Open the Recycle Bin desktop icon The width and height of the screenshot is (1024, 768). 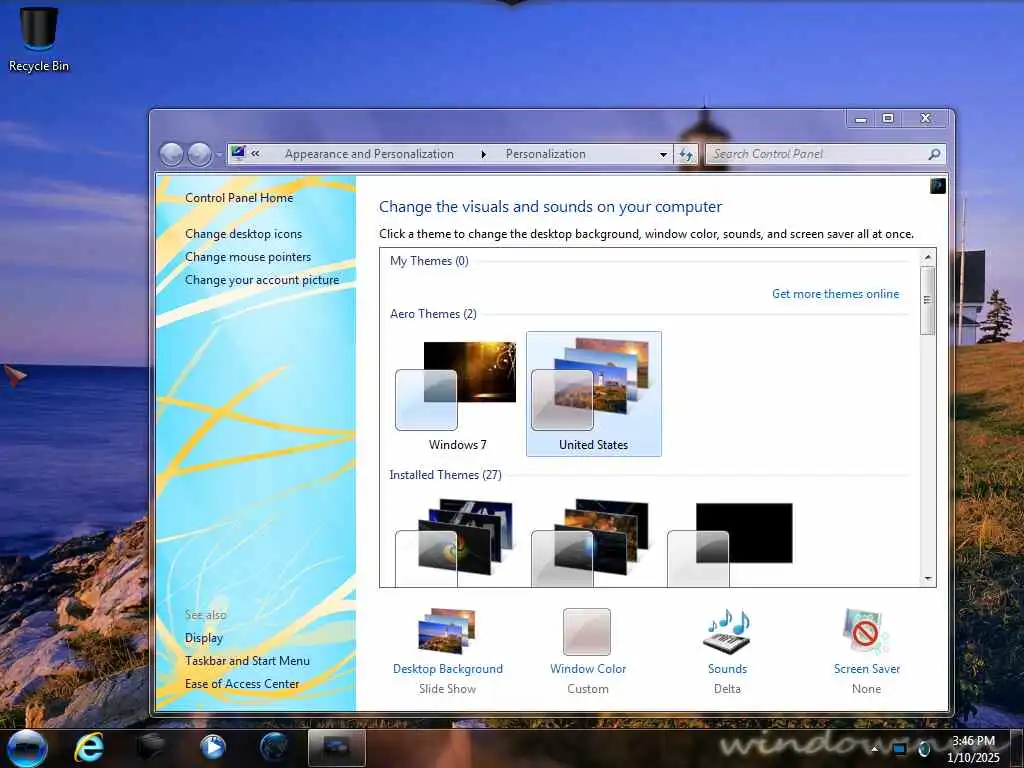coord(39,39)
